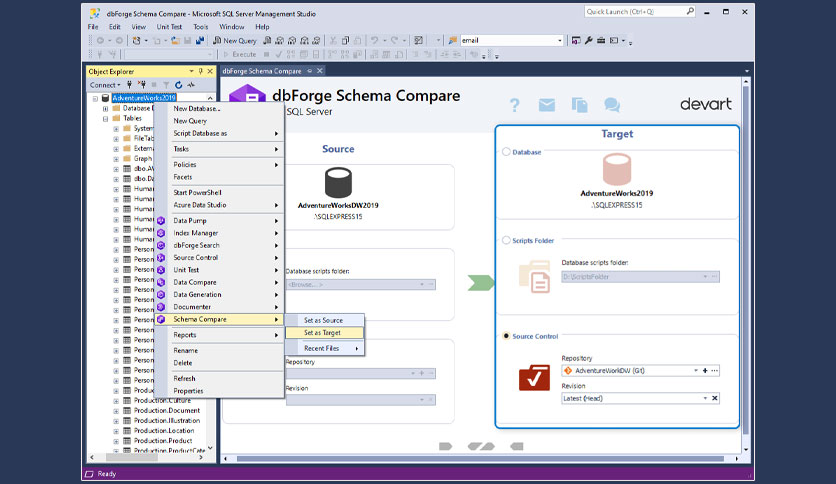
Task: Click the Activity Monitor icon in Object Explorer
Action: coord(191,85)
